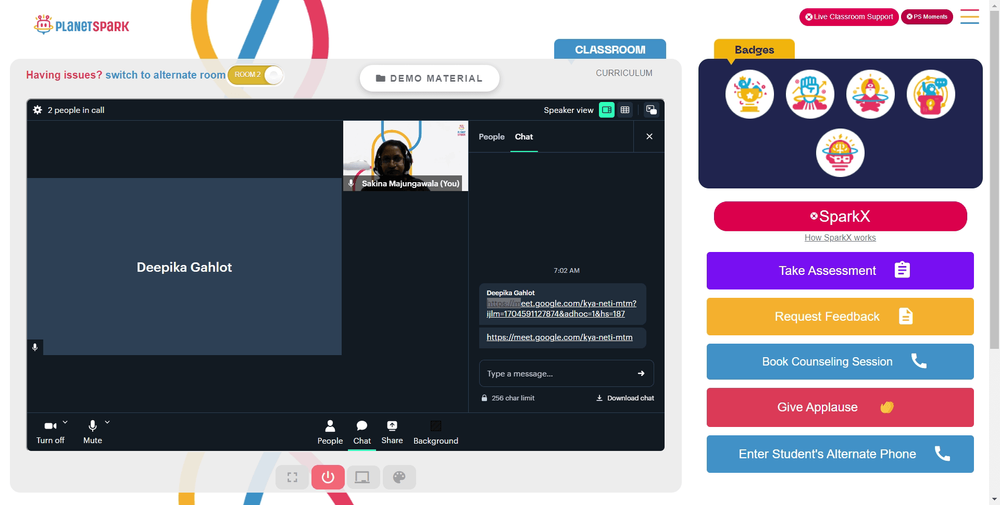This screenshot has height=505, width=1000.
Task: Click the hula hoop character badge
Action: (x=870, y=94)
